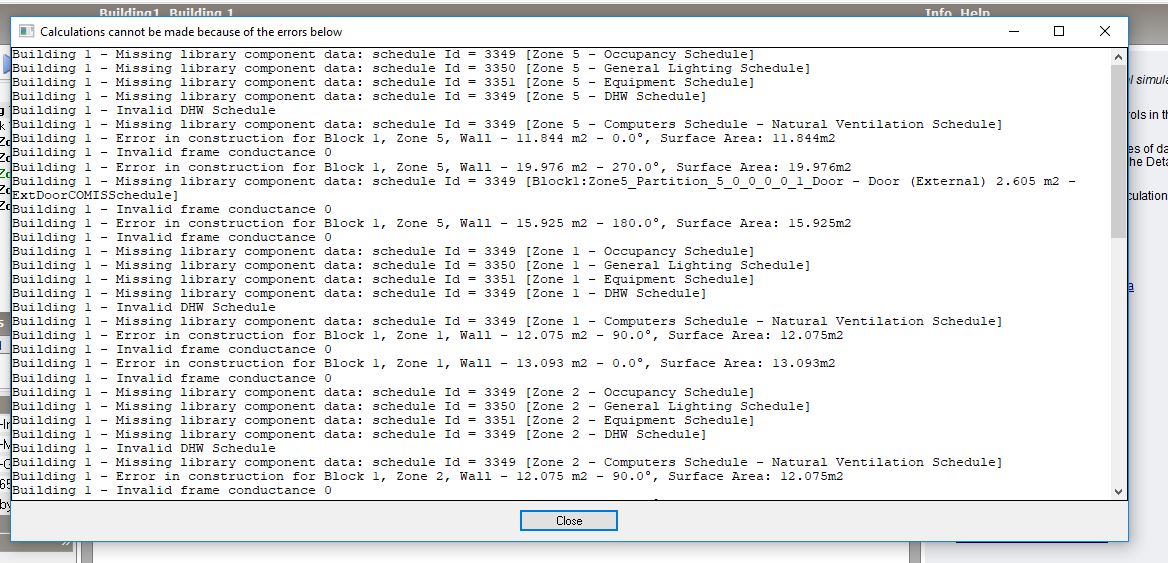
Task: Click the dialog's application icon in the title bar
Action: click(27, 31)
